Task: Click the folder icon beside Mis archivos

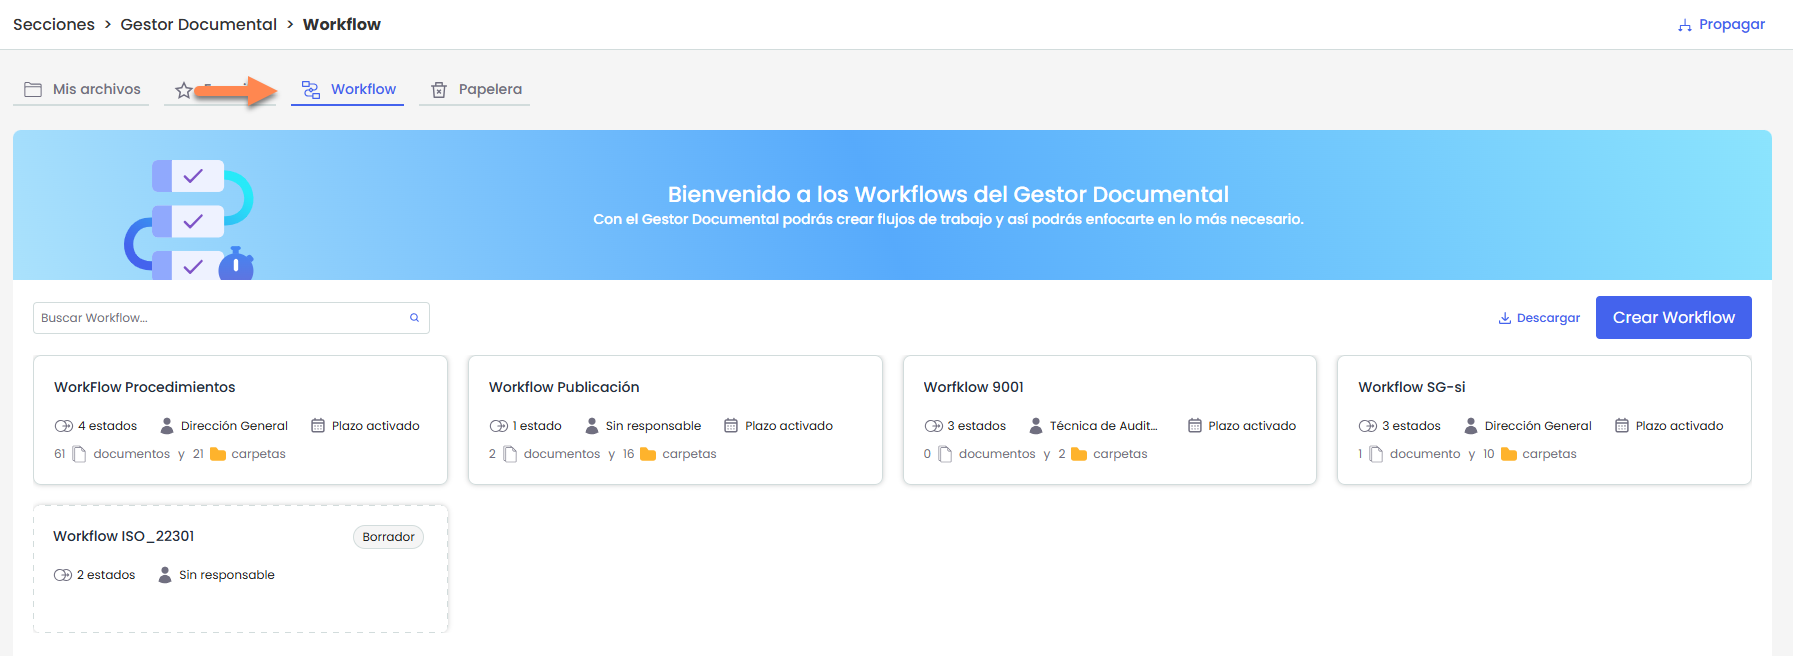Action: [33, 90]
